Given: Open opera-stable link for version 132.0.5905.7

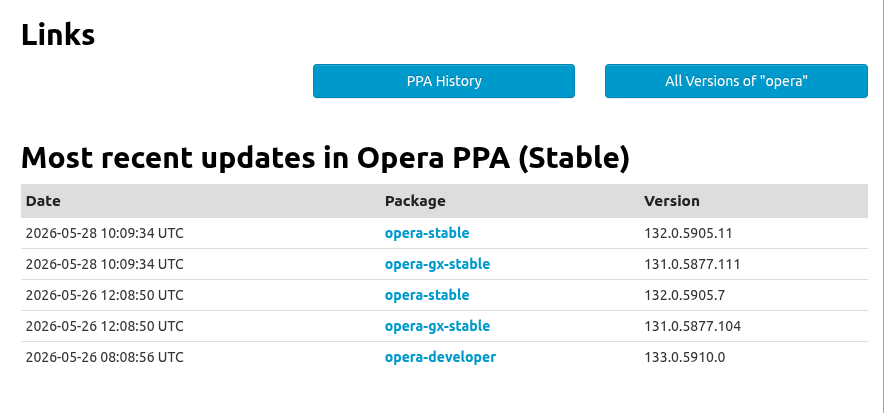Looking at the screenshot, I should click(x=427, y=295).
